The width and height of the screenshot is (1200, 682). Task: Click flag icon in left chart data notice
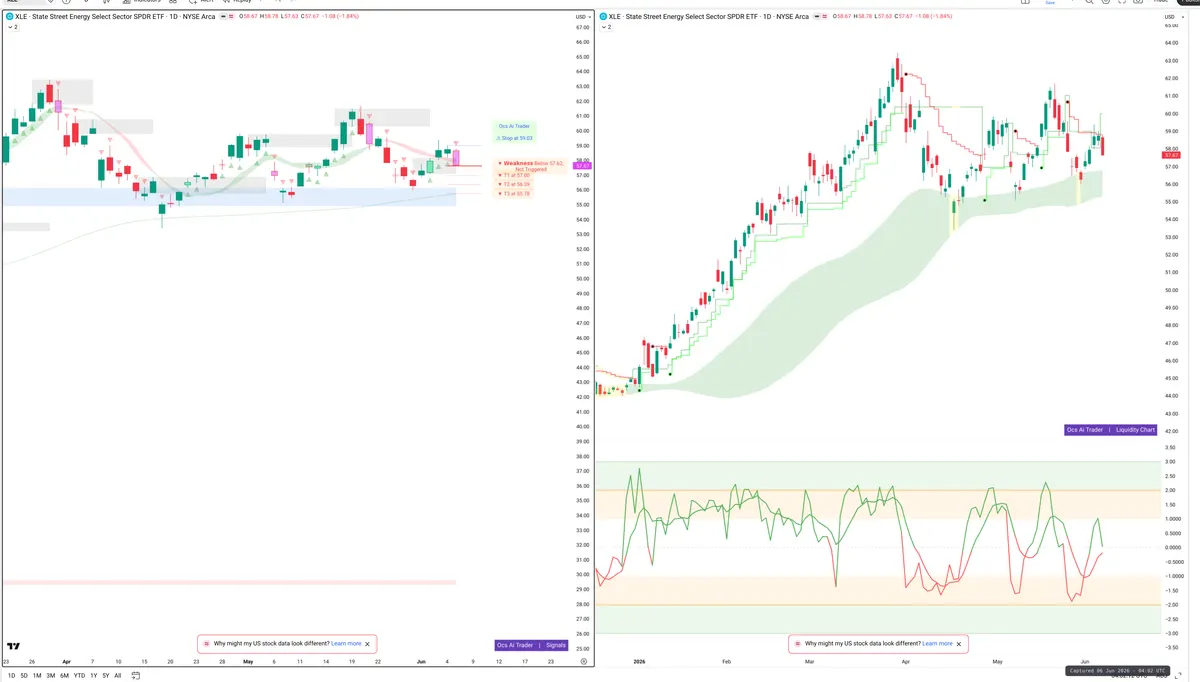[x=207, y=644]
